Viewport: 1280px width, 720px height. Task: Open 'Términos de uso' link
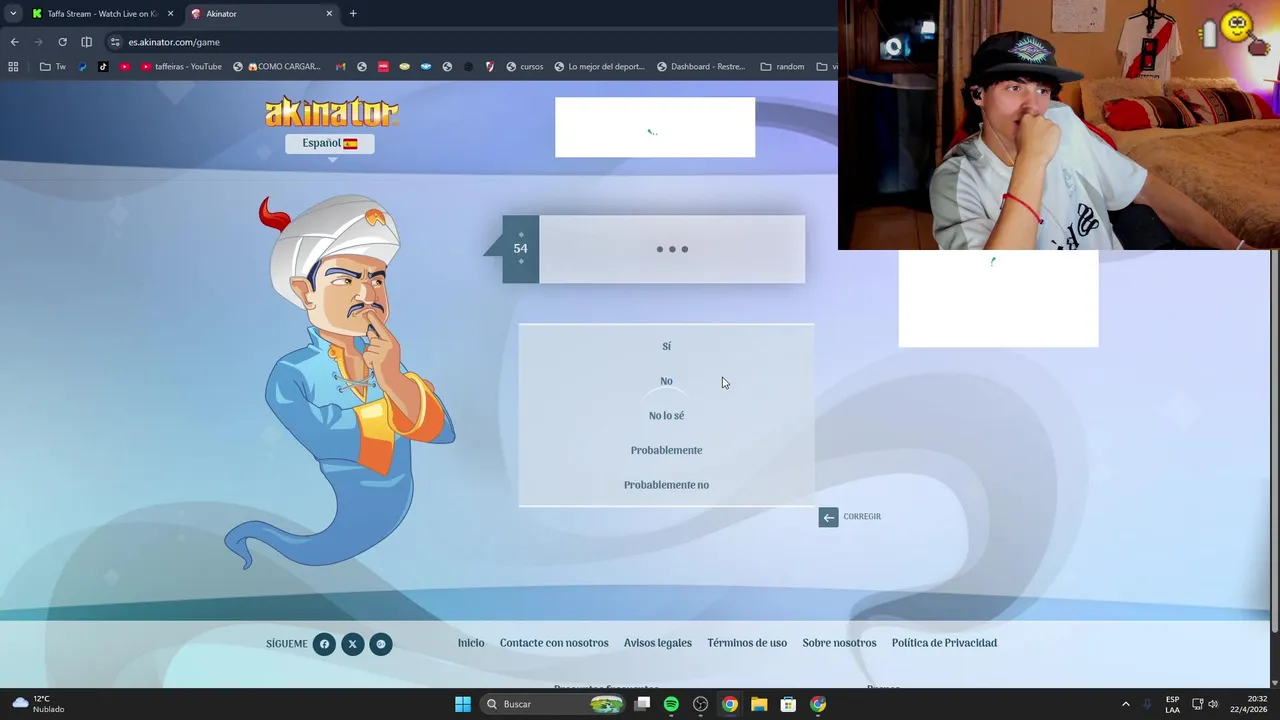[747, 643]
